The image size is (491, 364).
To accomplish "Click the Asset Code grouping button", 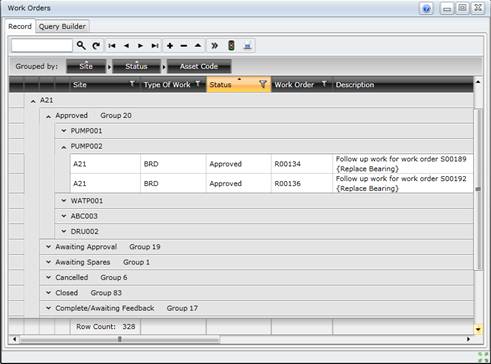I will pos(199,66).
